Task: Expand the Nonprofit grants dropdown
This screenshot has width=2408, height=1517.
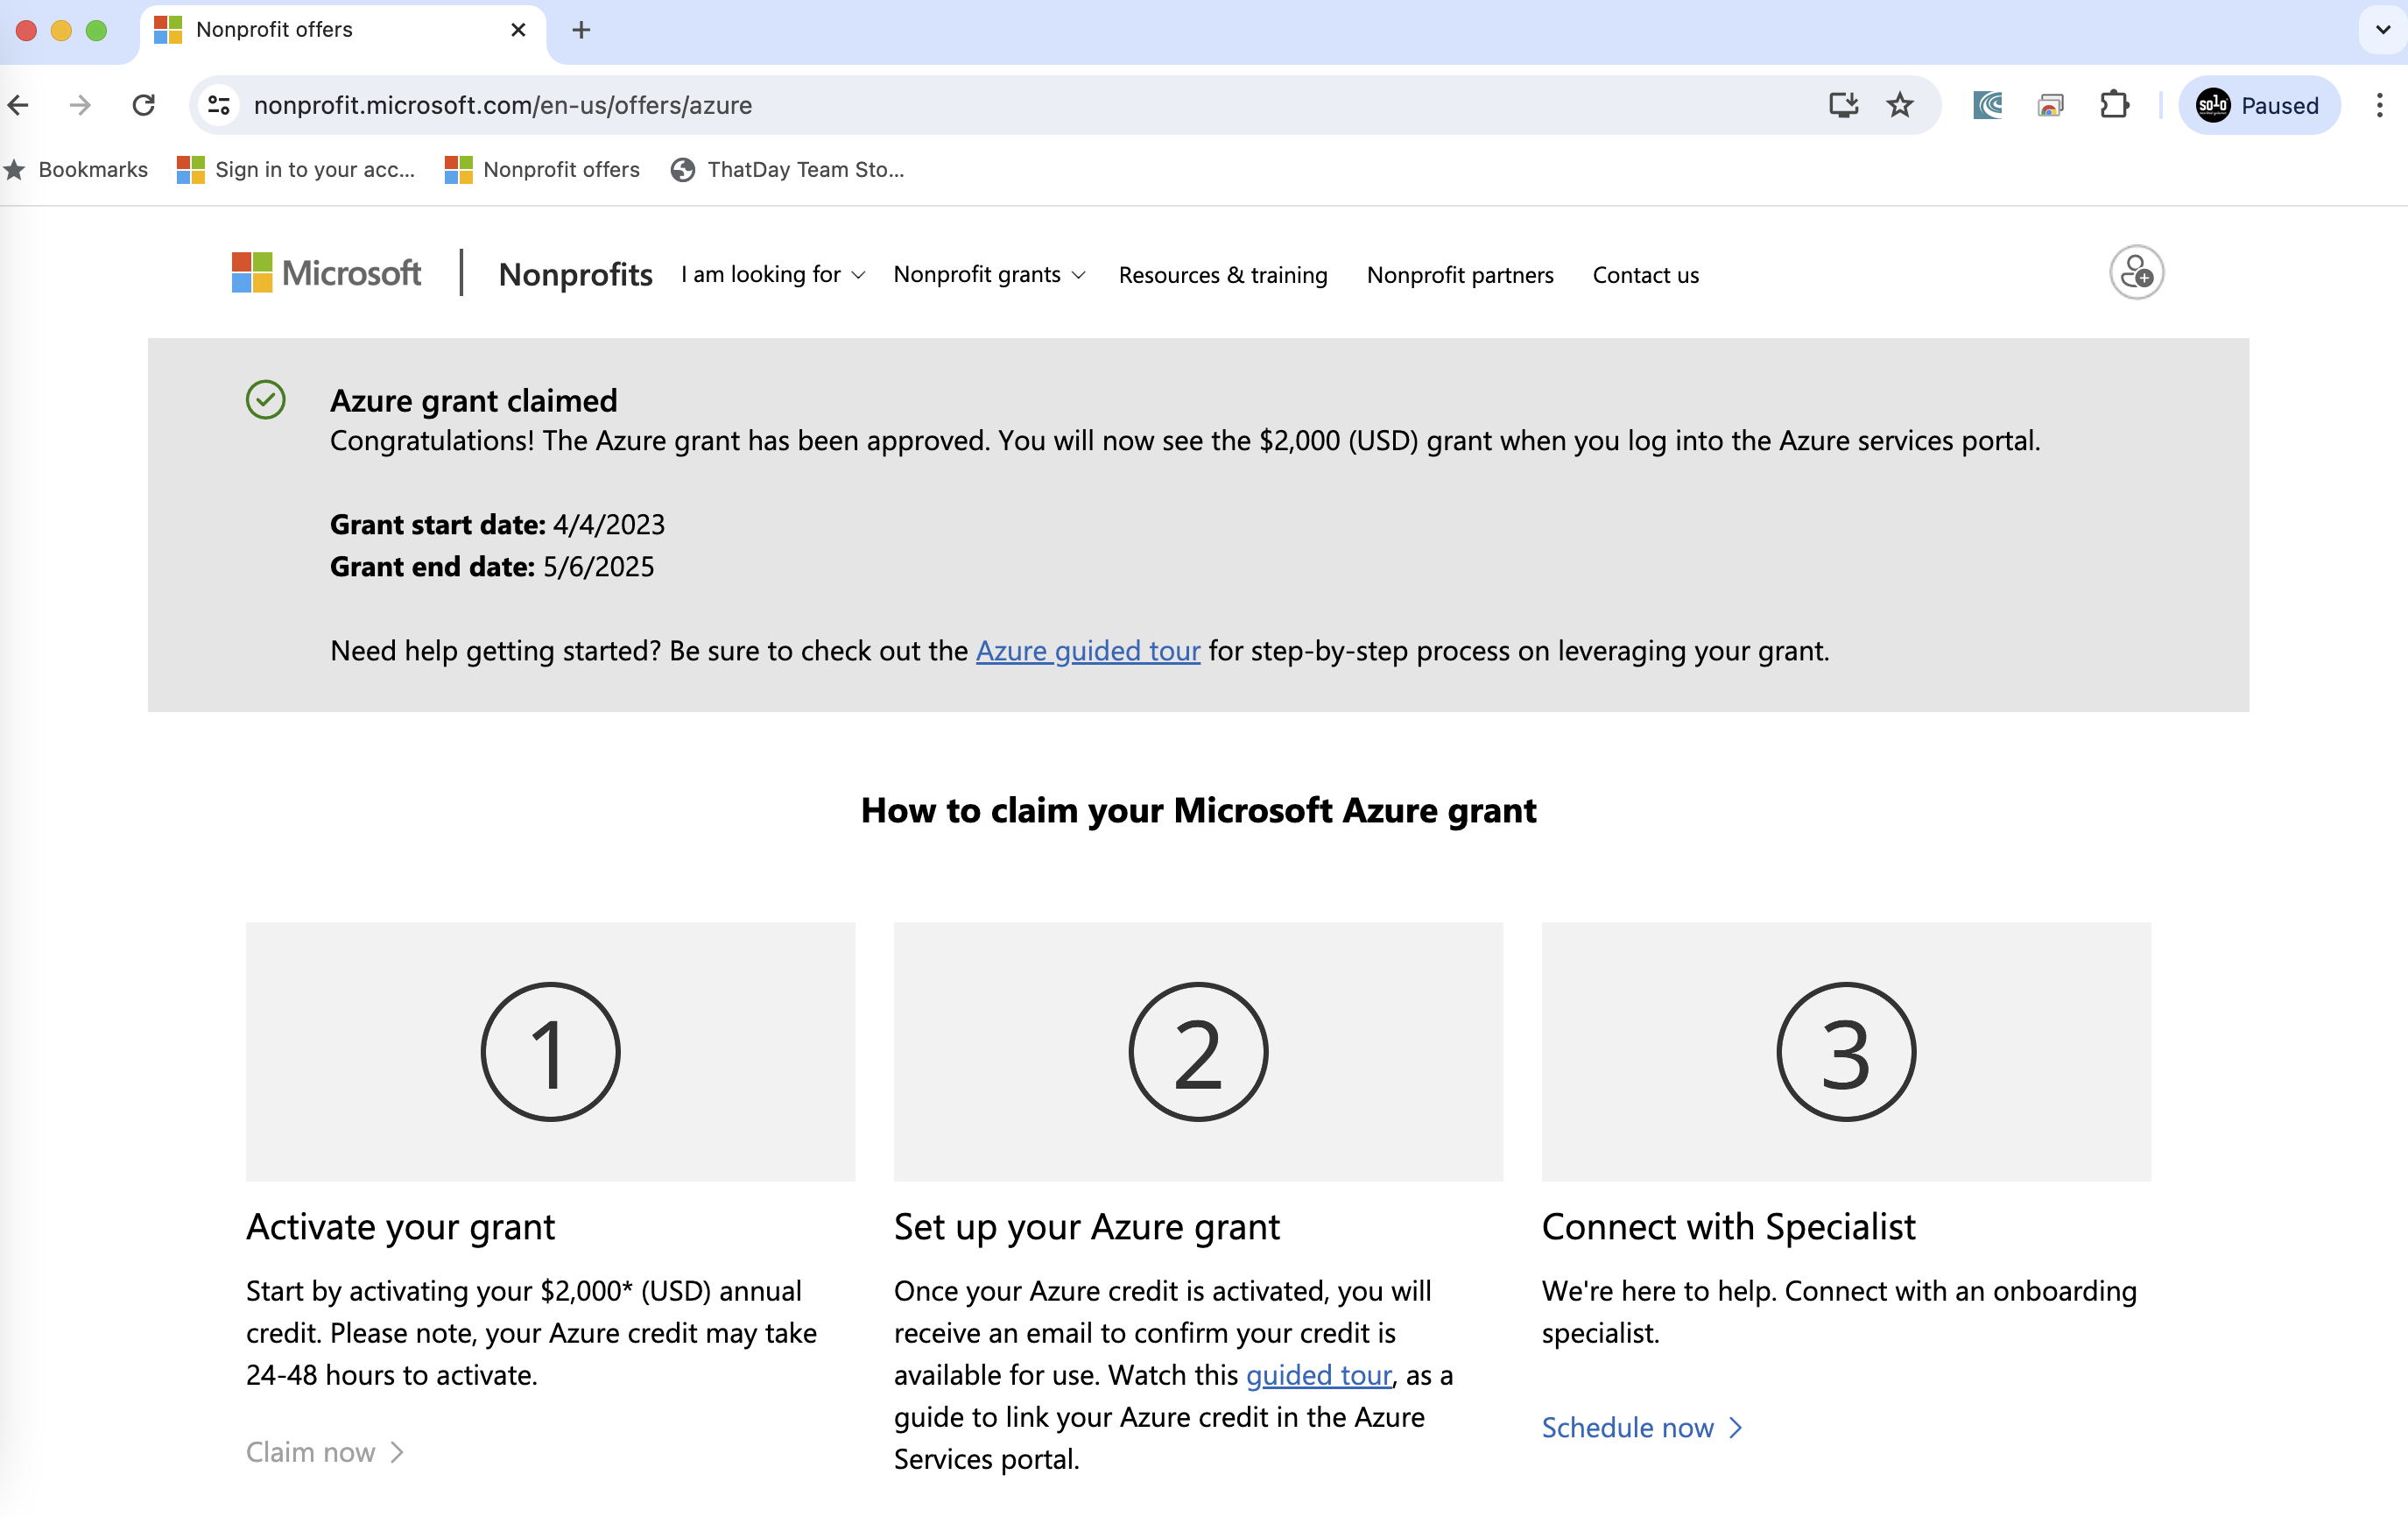Action: pyautogui.click(x=988, y=274)
